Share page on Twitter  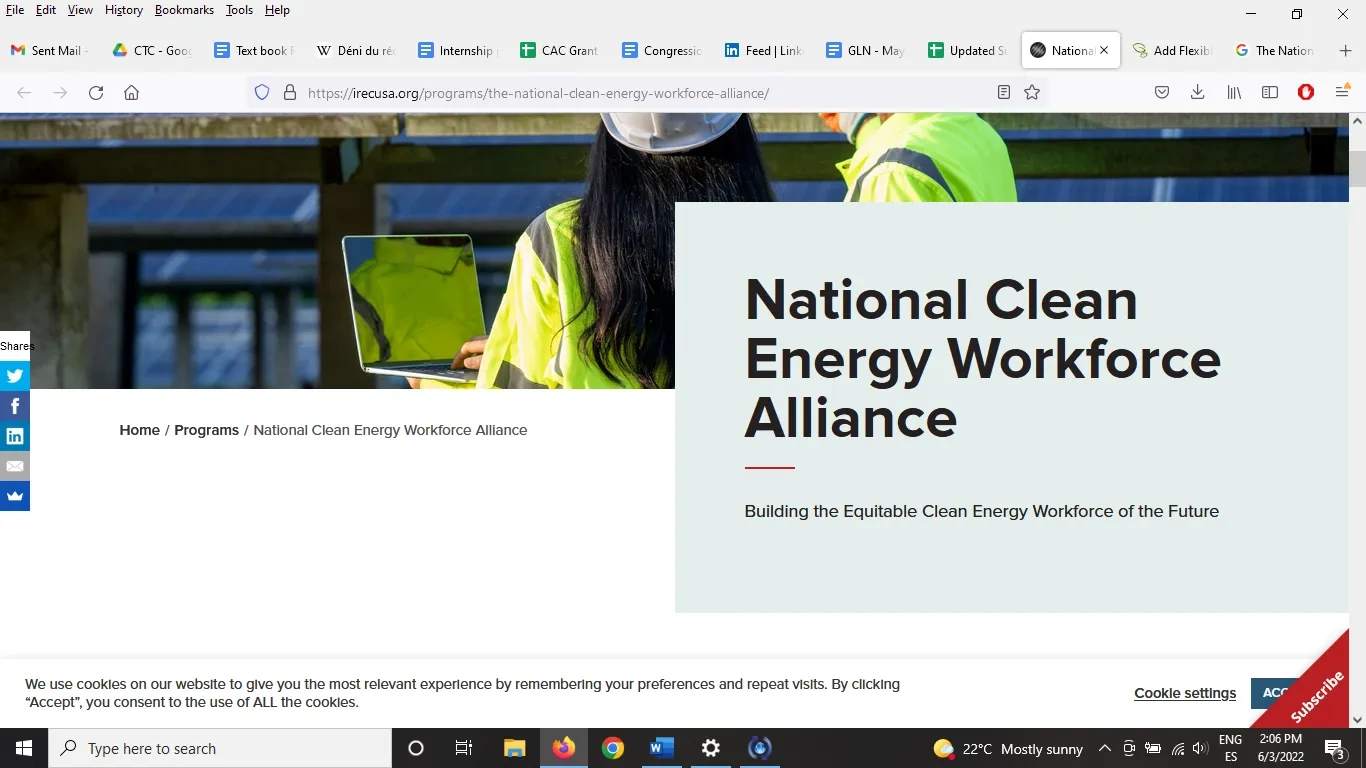click(15, 376)
